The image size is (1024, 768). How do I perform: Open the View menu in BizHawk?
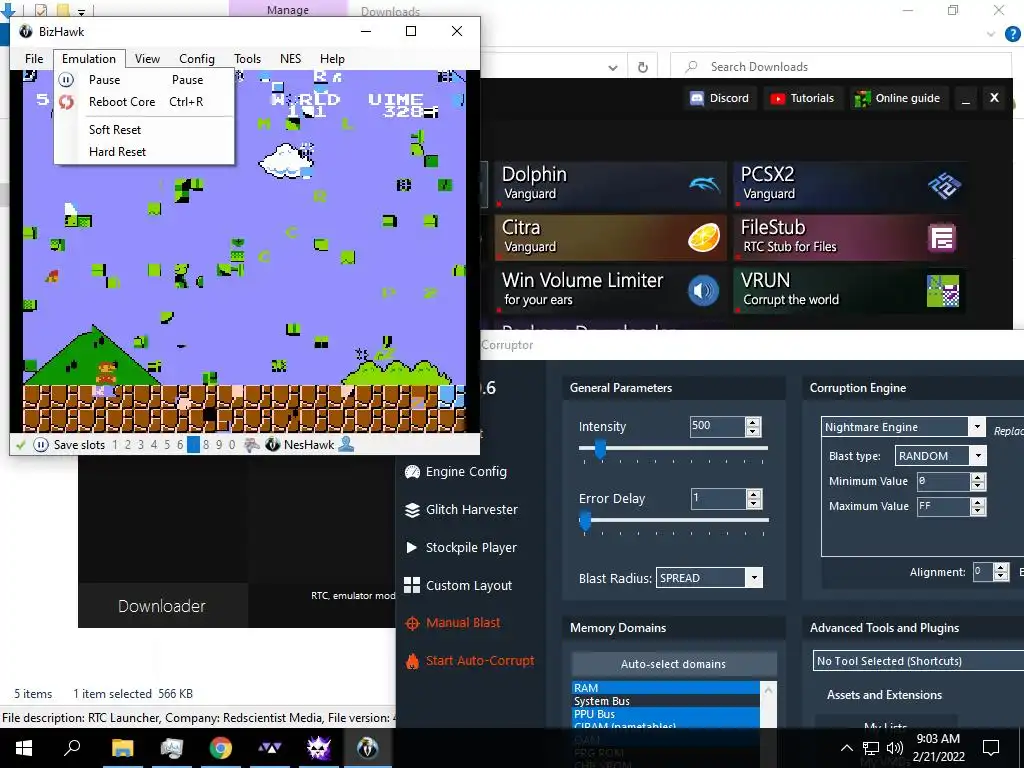(x=147, y=59)
